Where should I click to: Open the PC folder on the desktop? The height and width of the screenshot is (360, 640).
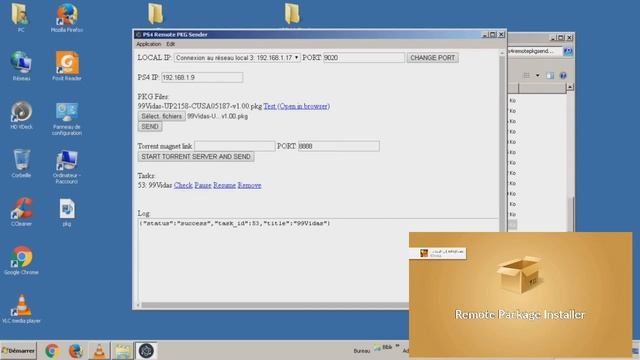pos(20,17)
